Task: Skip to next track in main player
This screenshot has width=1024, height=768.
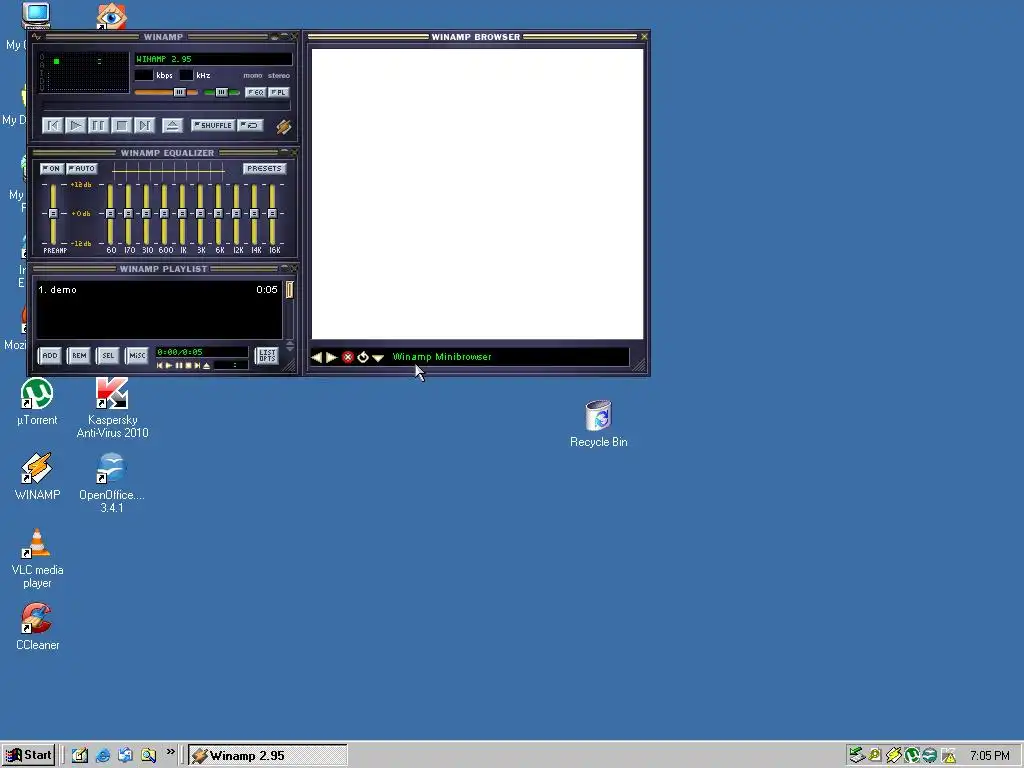Action: tap(144, 125)
